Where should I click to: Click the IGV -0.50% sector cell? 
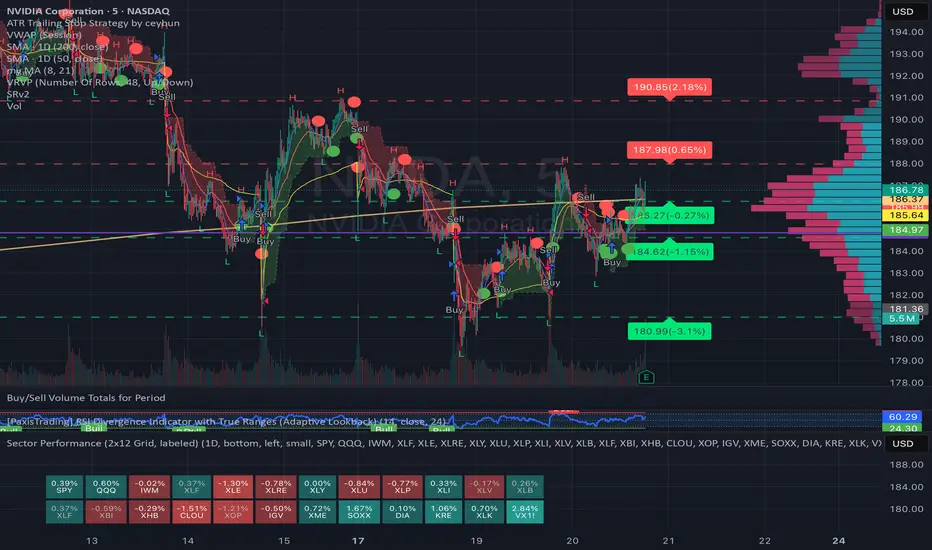coord(276,512)
